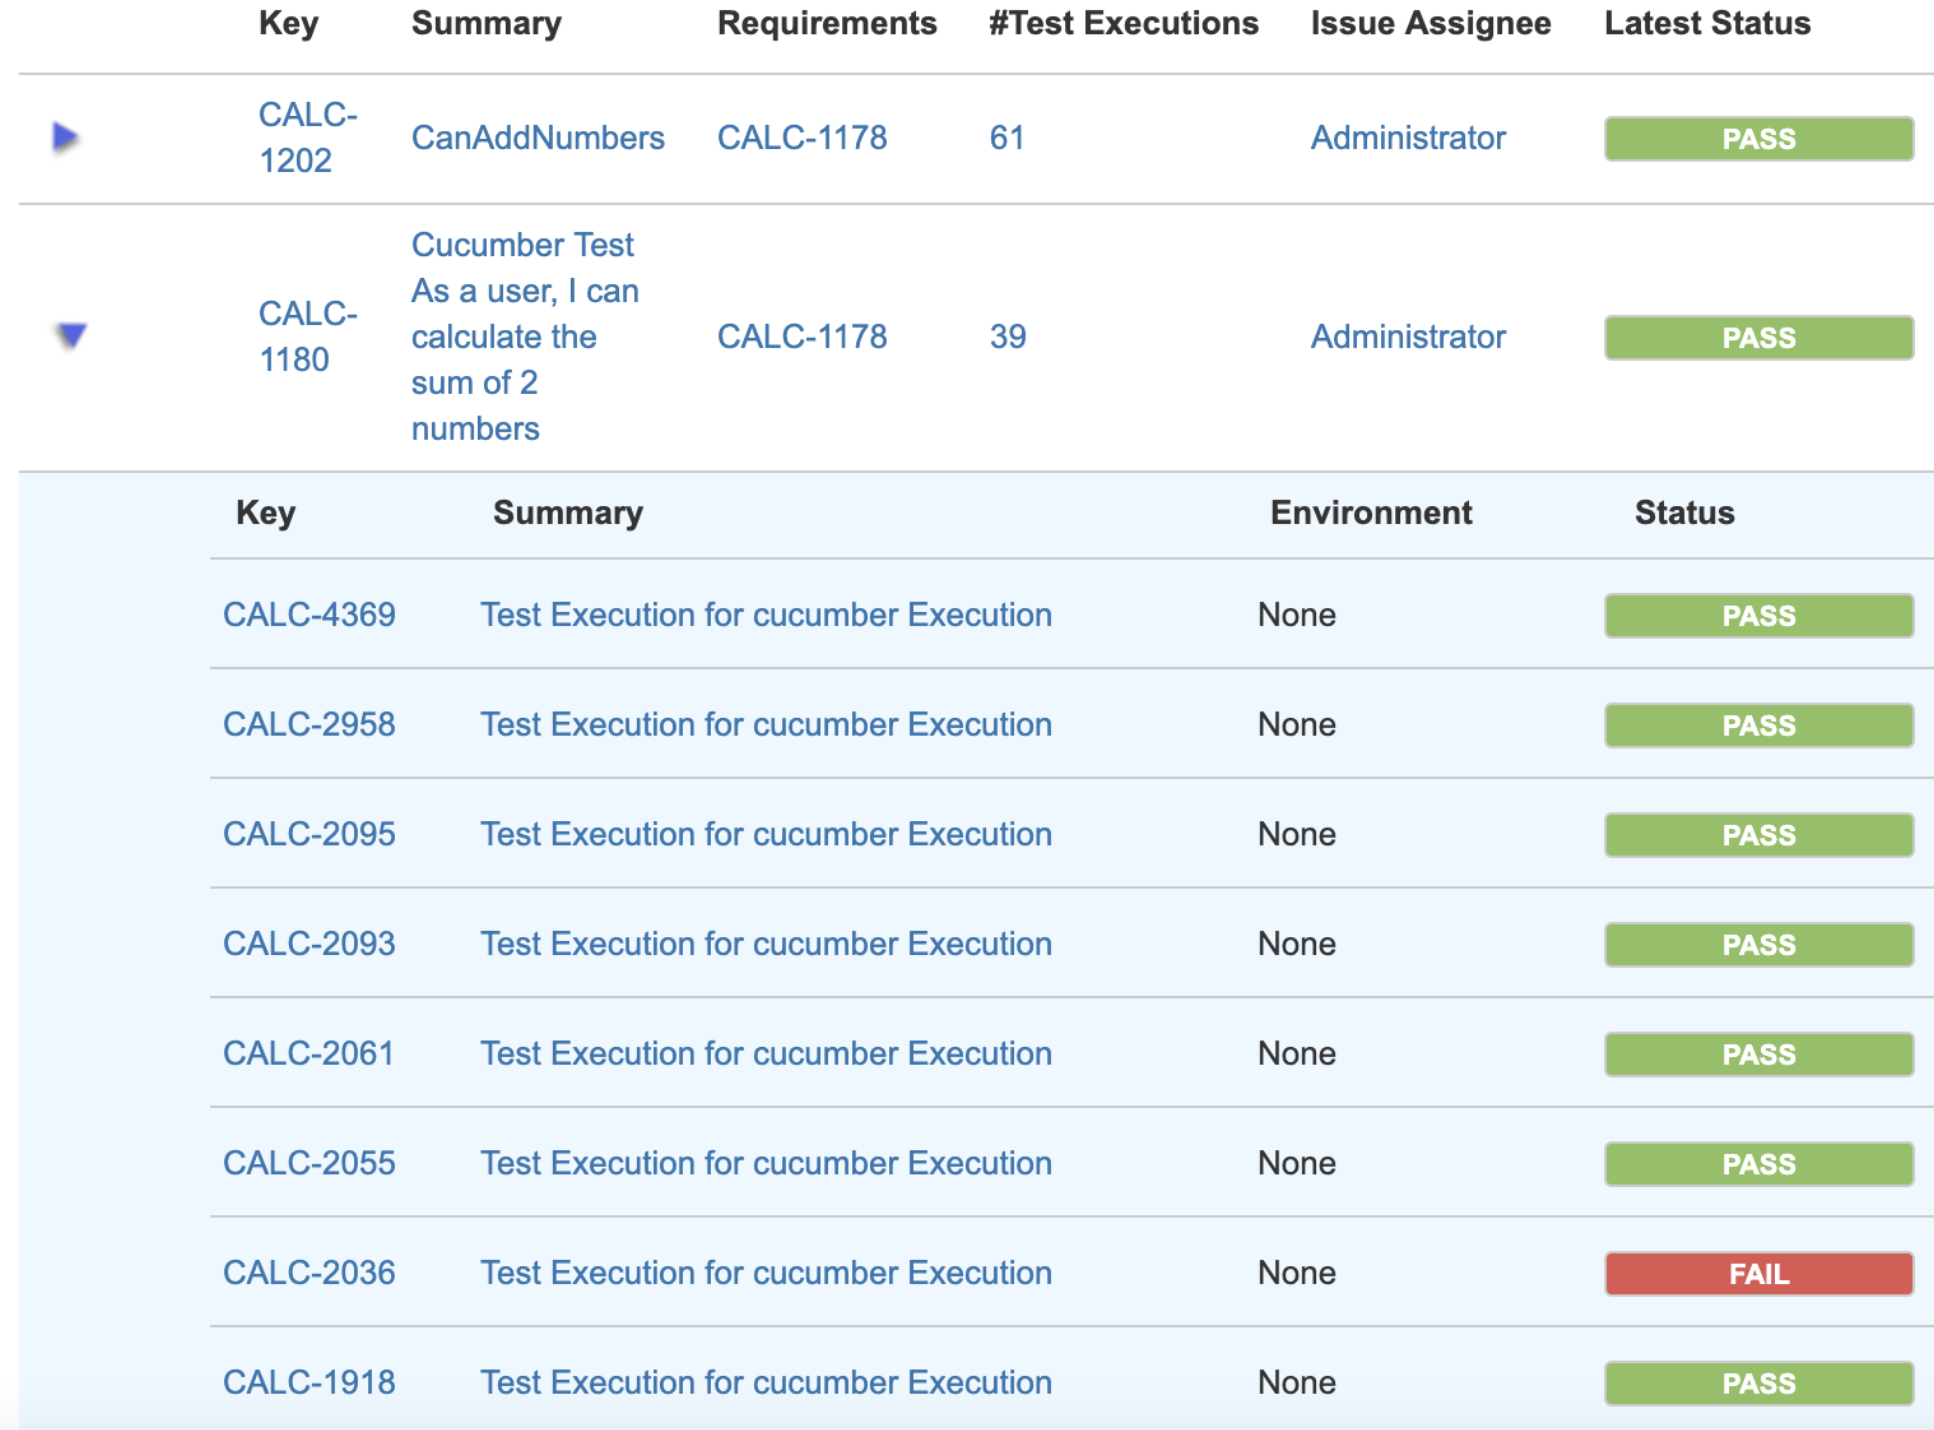Open the CALC-1918 test execution key

click(x=308, y=1382)
